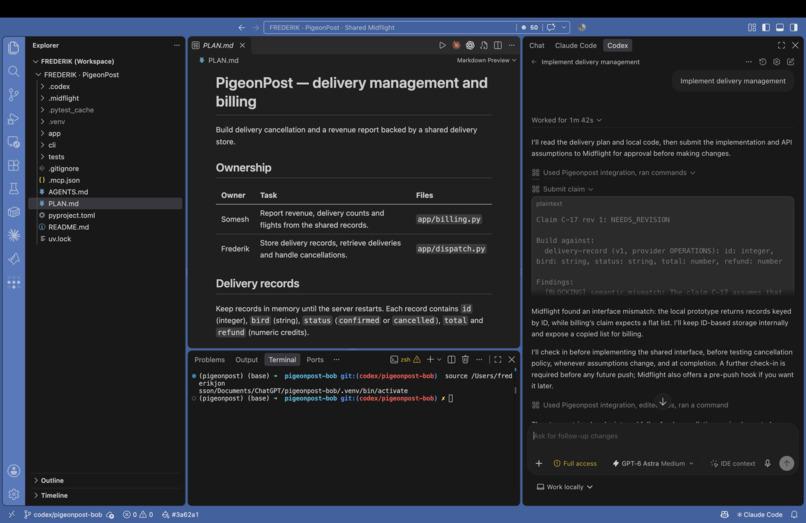The width and height of the screenshot is (806, 523).
Task: Split the editor with split icon
Action: pyautogui.click(x=498, y=45)
